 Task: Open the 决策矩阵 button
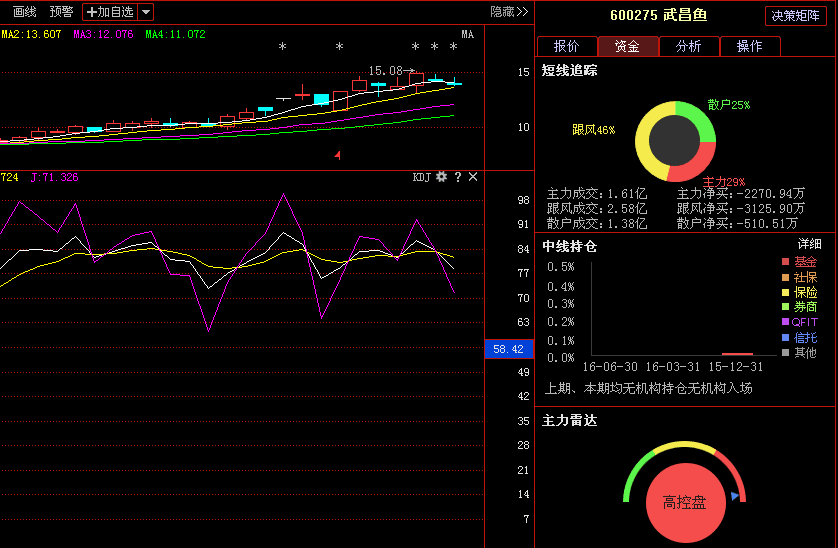coord(795,16)
